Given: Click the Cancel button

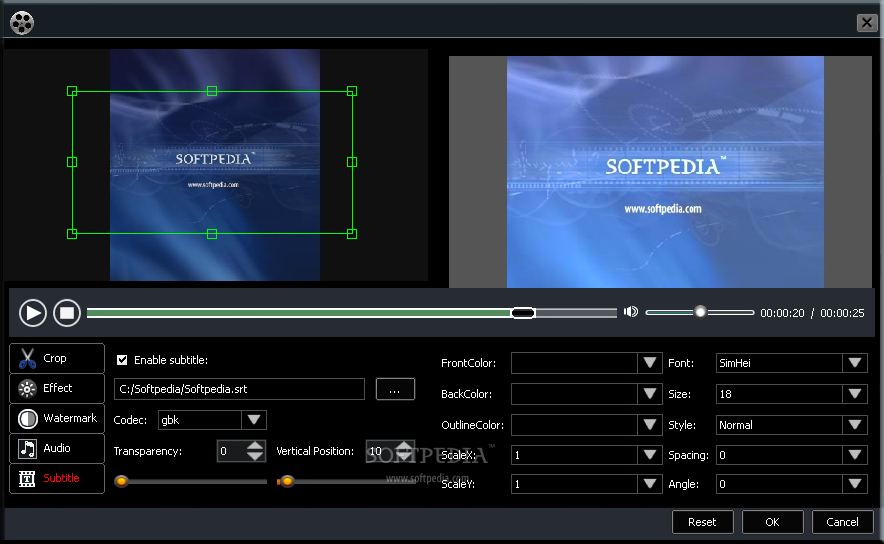Looking at the screenshot, I should click(x=842, y=522).
